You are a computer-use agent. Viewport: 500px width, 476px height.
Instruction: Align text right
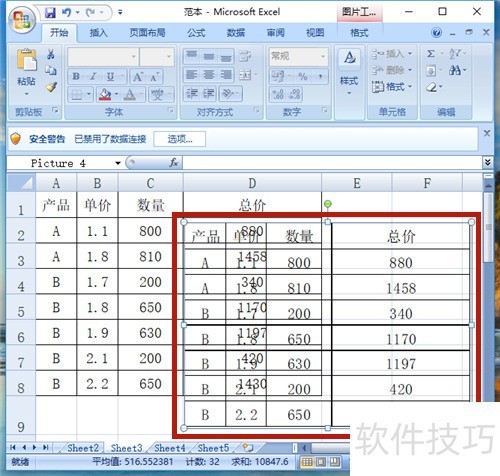coord(226,75)
